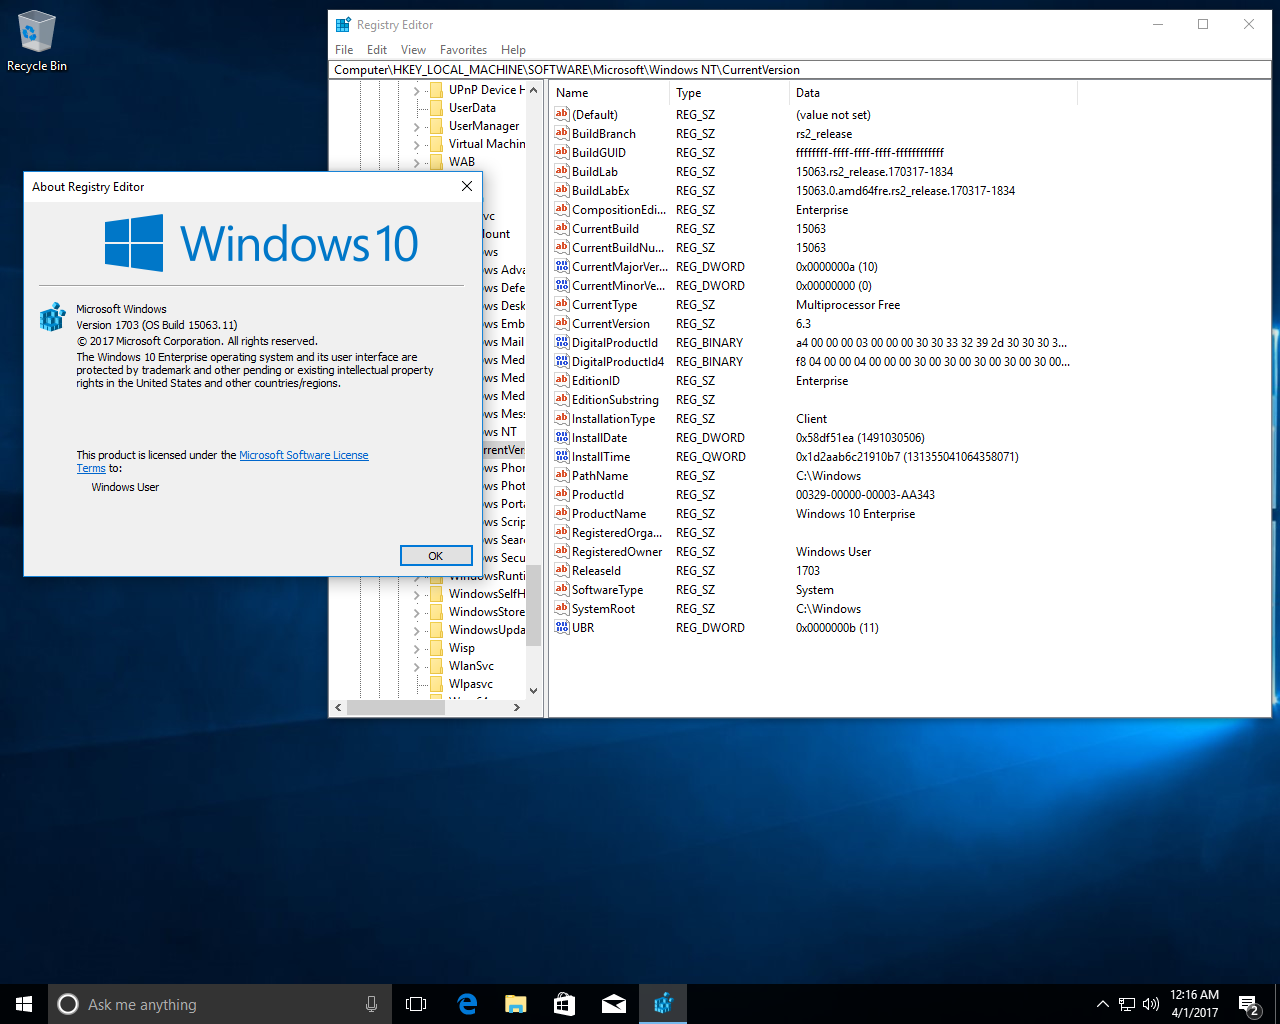This screenshot has width=1280, height=1024.
Task: Click the UBR DWORD value icon
Action: click(562, 627)
